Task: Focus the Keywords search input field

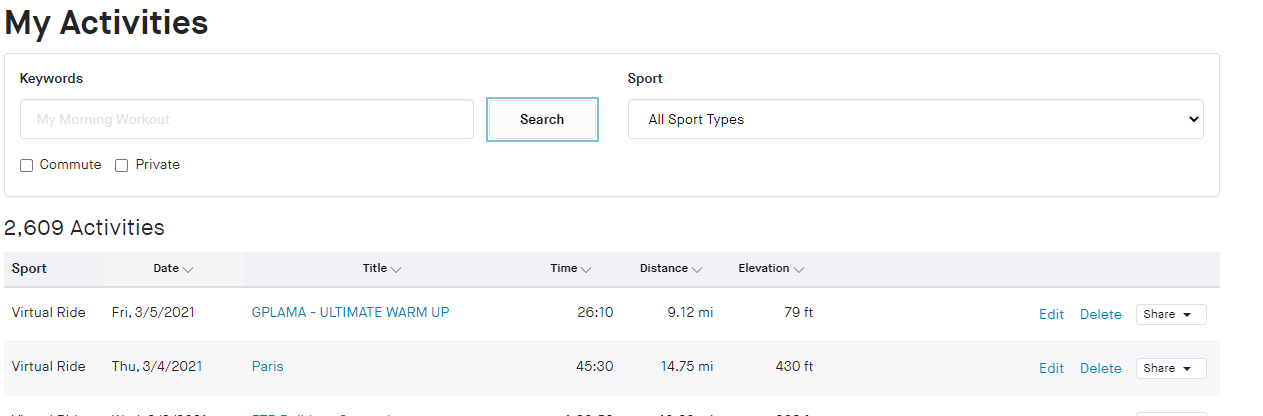Action: [x=246, y=119]
